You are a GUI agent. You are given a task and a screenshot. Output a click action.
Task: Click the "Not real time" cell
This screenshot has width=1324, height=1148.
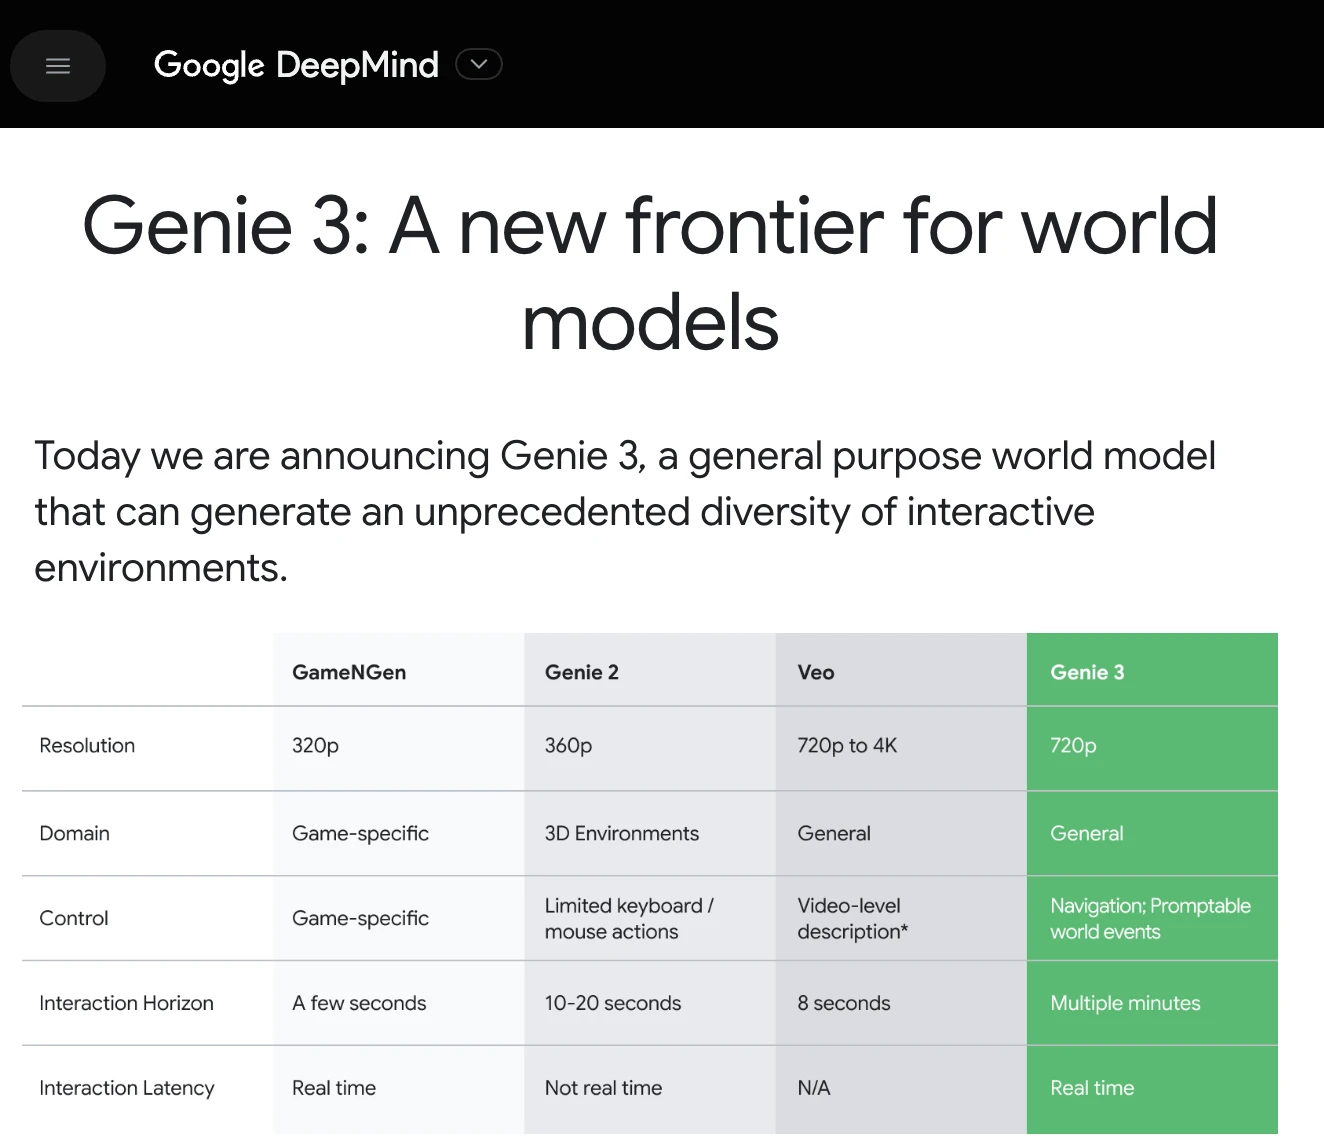point(603,1088)
